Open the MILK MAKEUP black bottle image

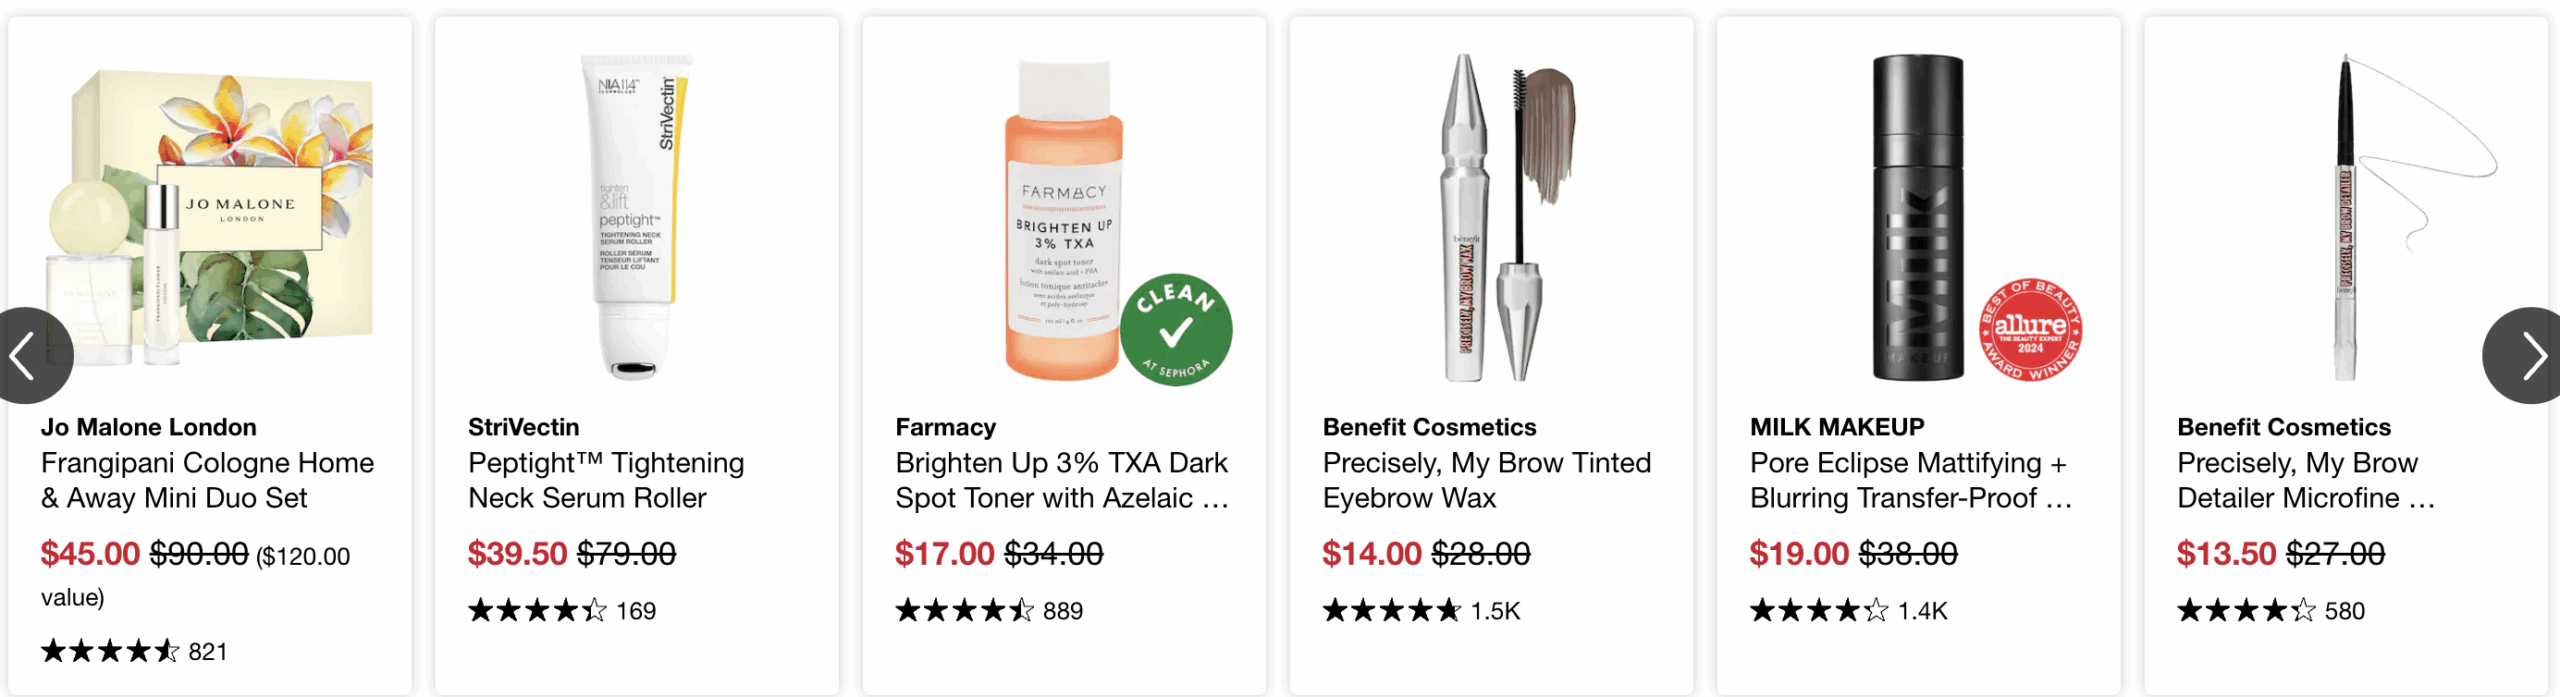[1916, 215]
